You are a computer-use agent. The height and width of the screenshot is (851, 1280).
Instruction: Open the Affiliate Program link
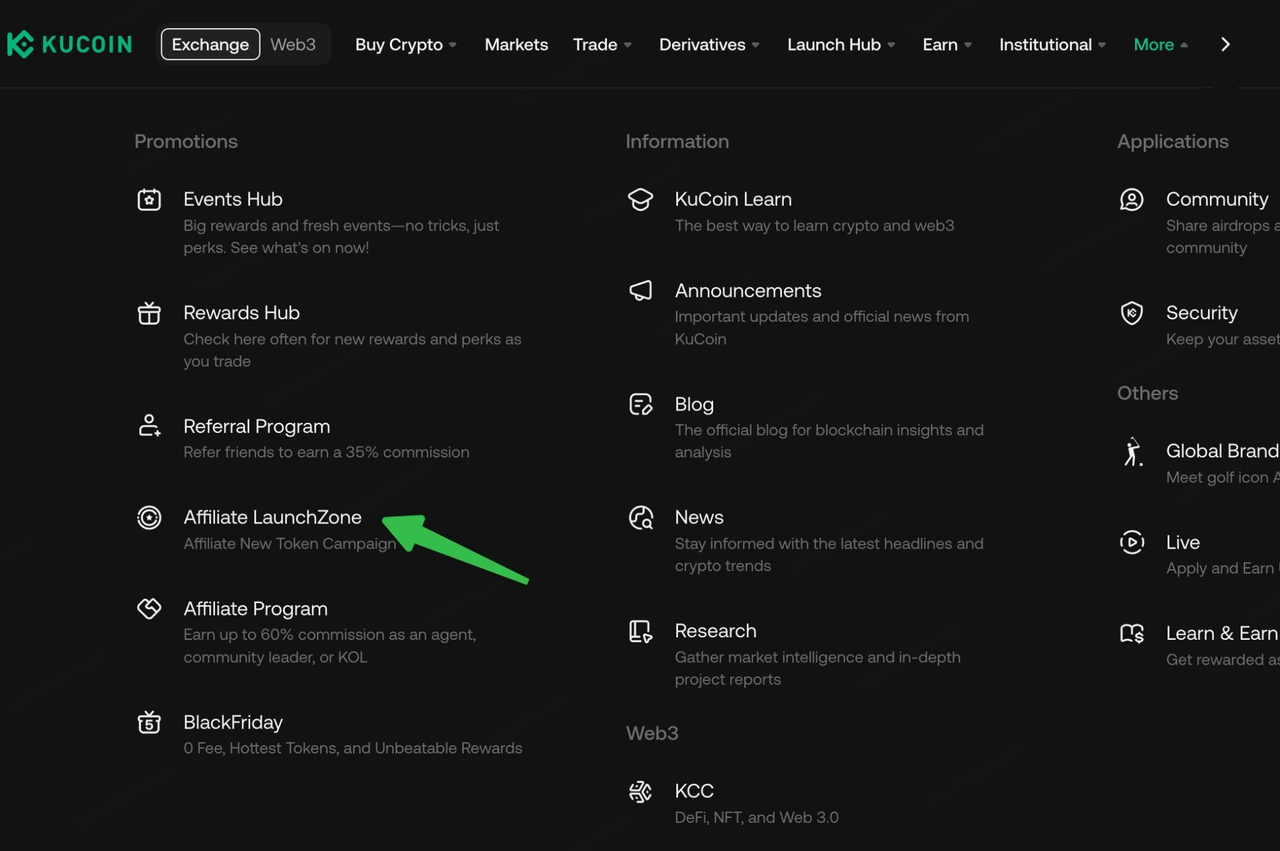tap(255, 609)
